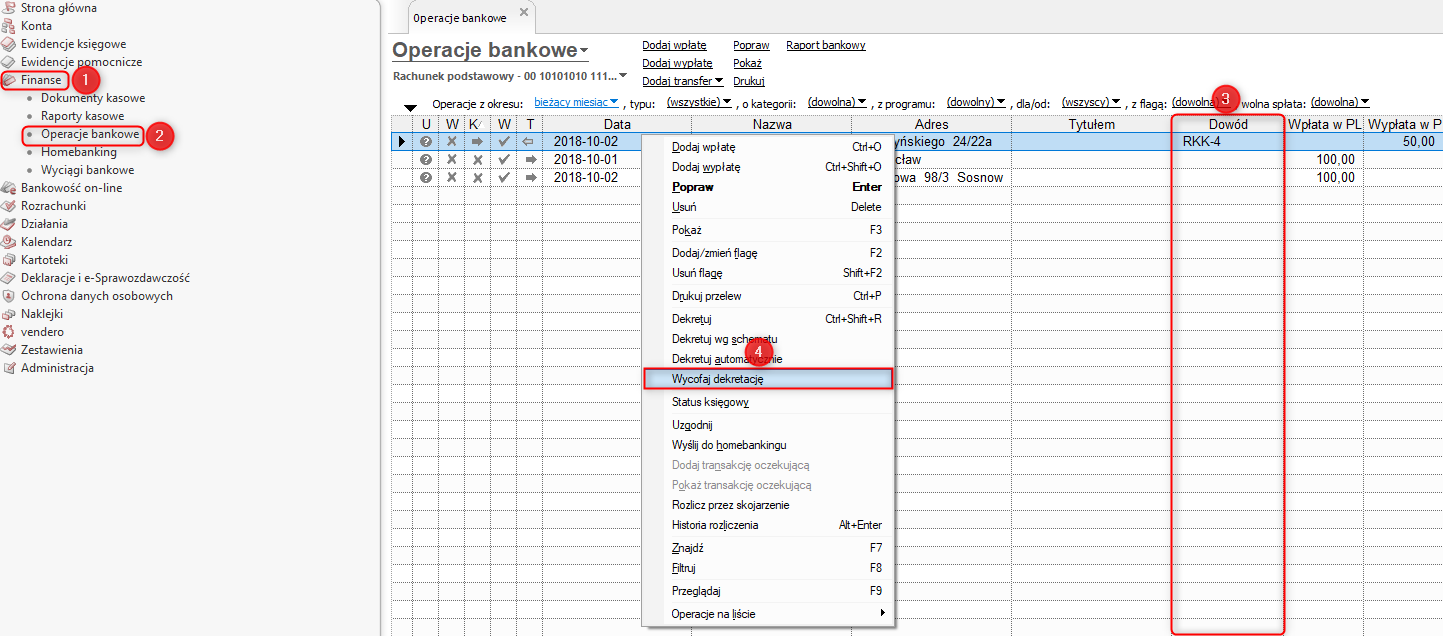Close the Operacje bankowe tab

pyautogui.click(x=524, y=13)
